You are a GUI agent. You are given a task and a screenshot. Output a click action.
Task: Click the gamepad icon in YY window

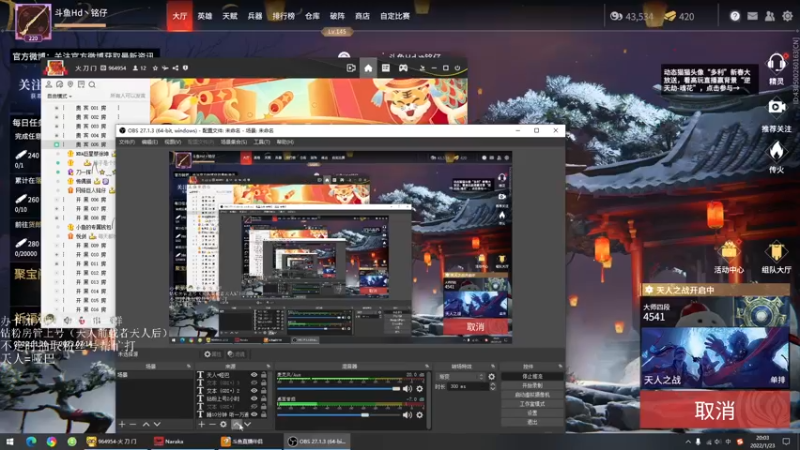coord(403,68)
